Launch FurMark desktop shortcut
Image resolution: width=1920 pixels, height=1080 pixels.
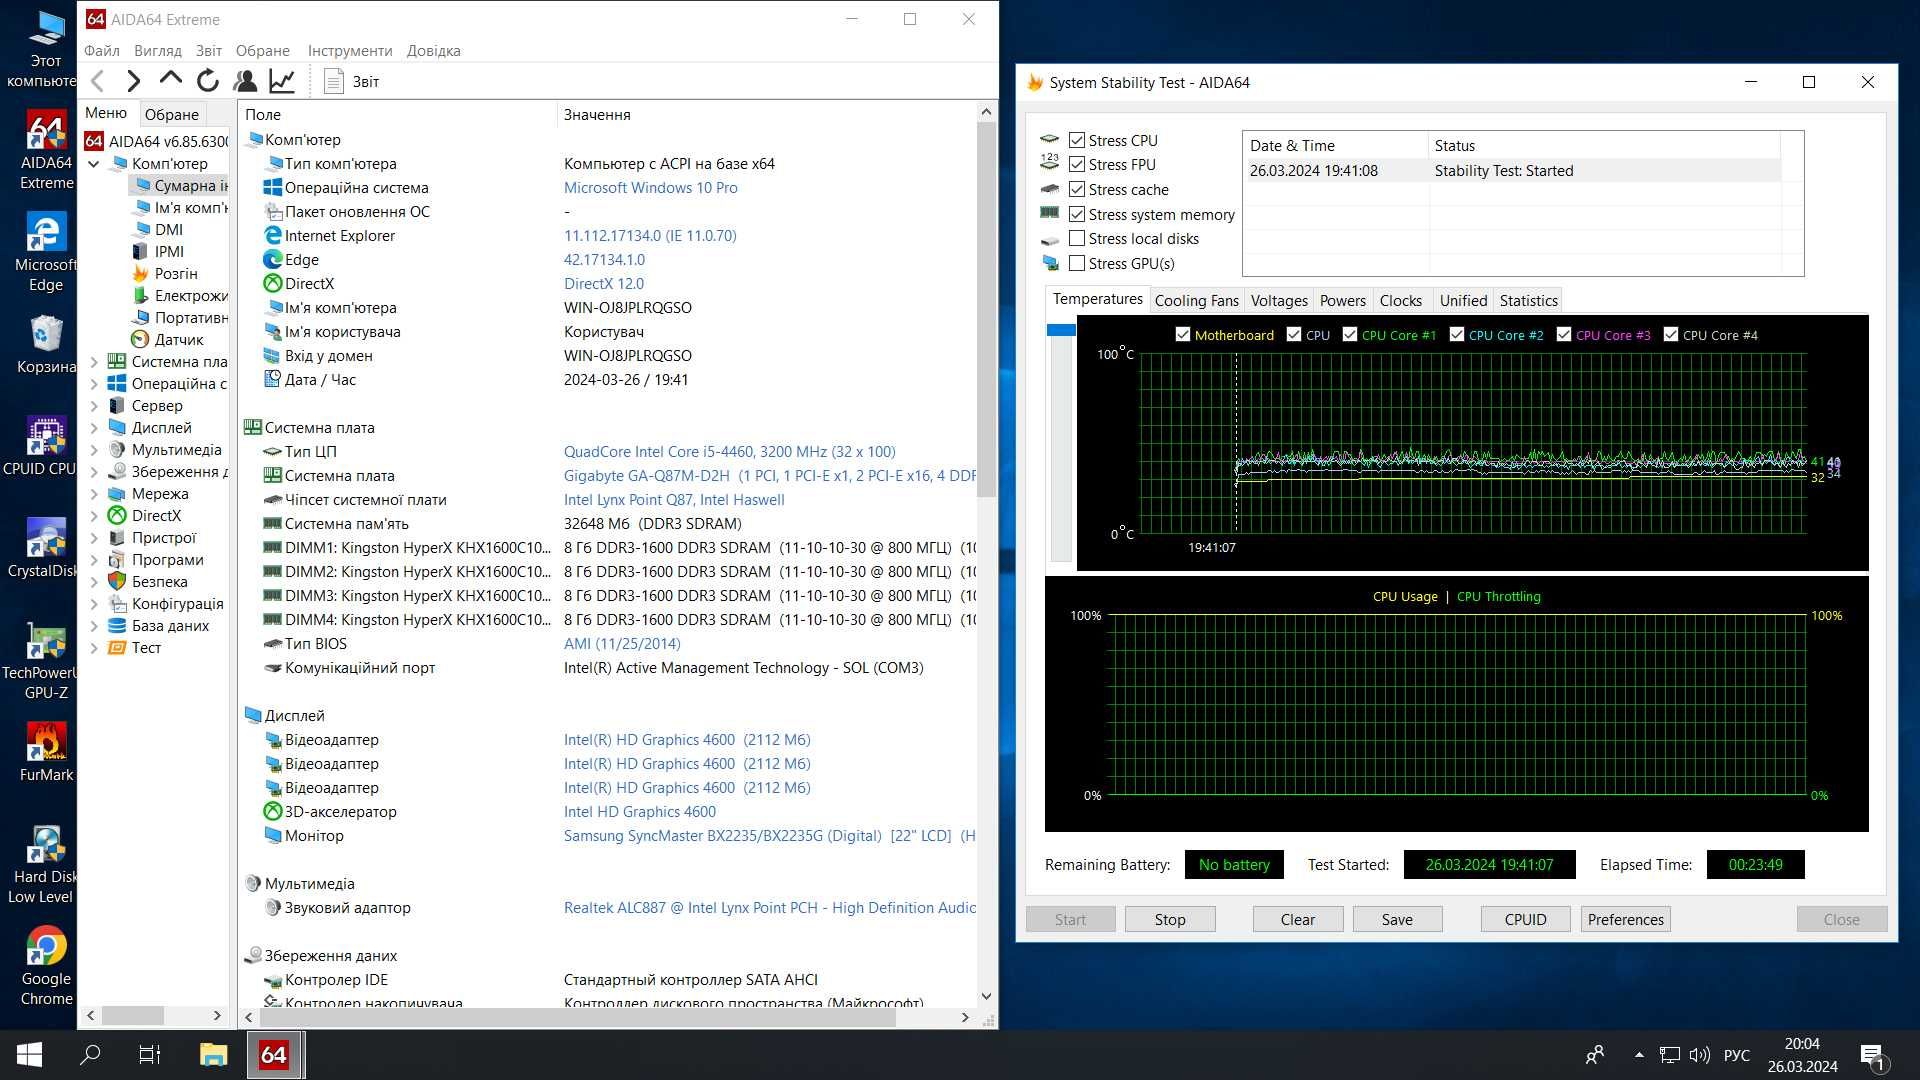(46, 752)
